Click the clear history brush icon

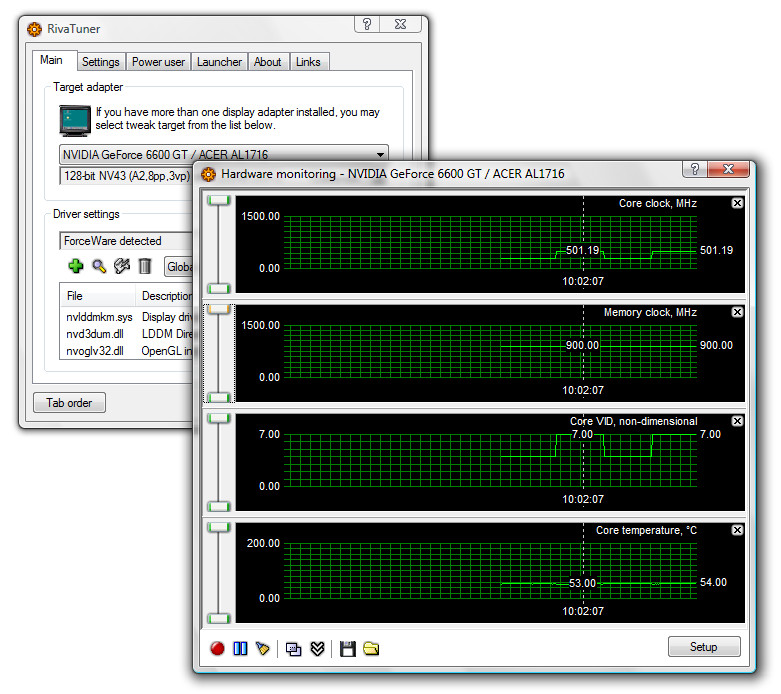pos(262,648)
